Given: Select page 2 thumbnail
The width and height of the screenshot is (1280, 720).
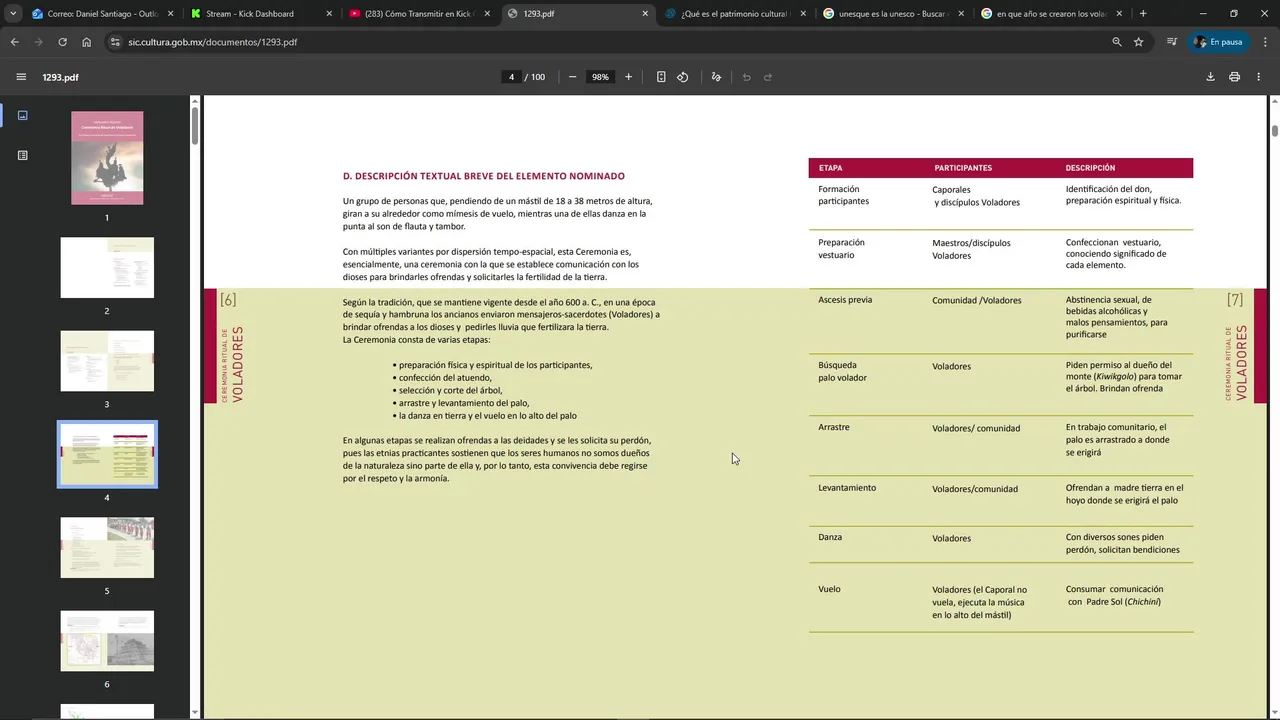Looking at the screenshot, I should (x=107, y=268).
